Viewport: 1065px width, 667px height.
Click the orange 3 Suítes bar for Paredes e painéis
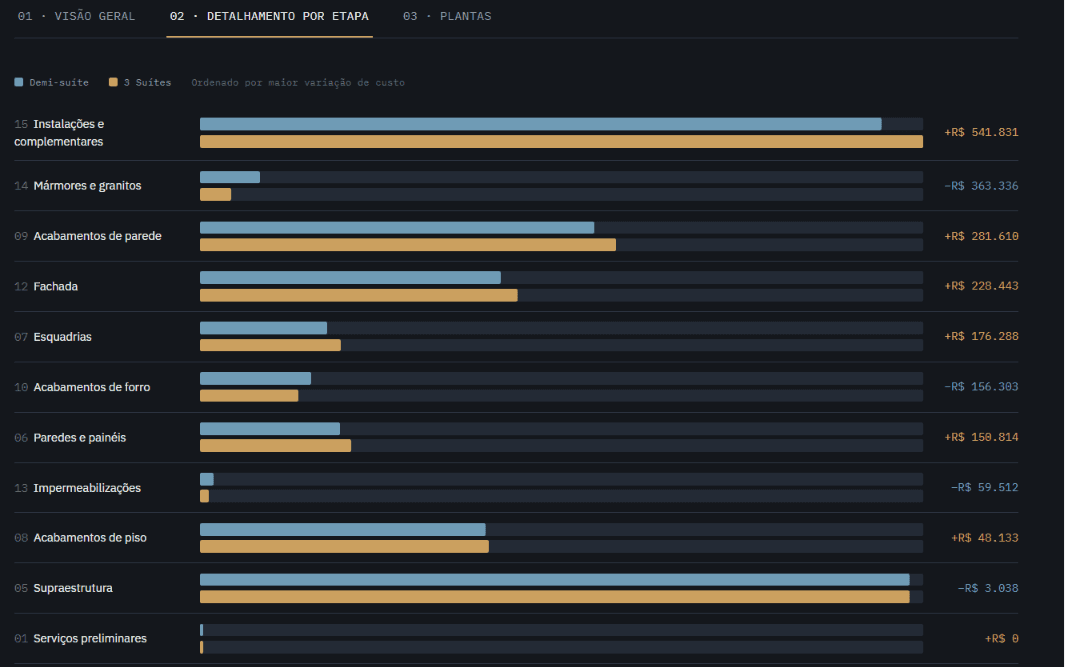pyautogui.click(x=275, y=446)
